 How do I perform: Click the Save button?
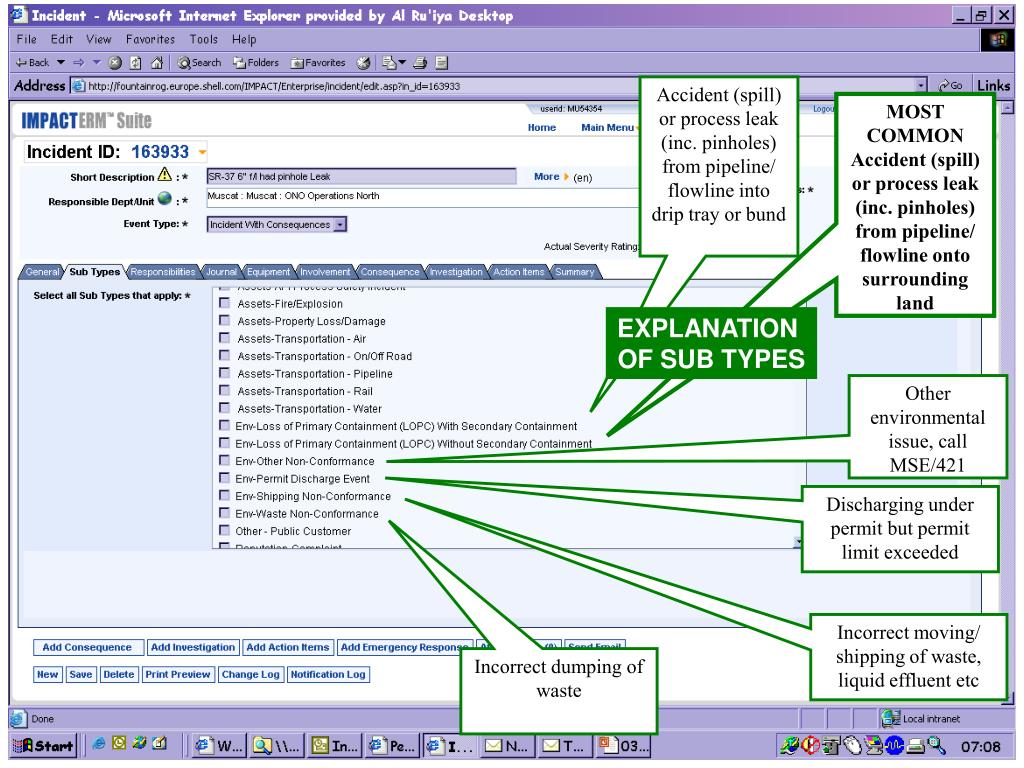80,674
